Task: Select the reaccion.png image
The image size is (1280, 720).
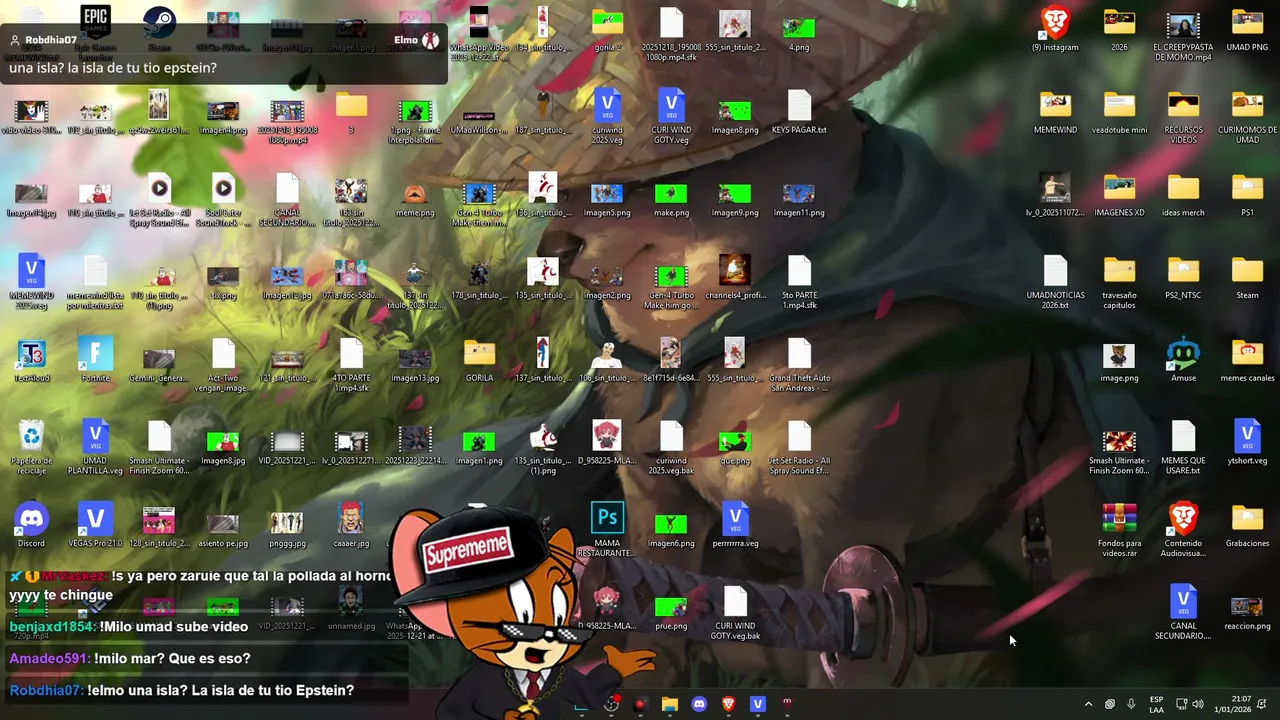Action: (1247, 608)
